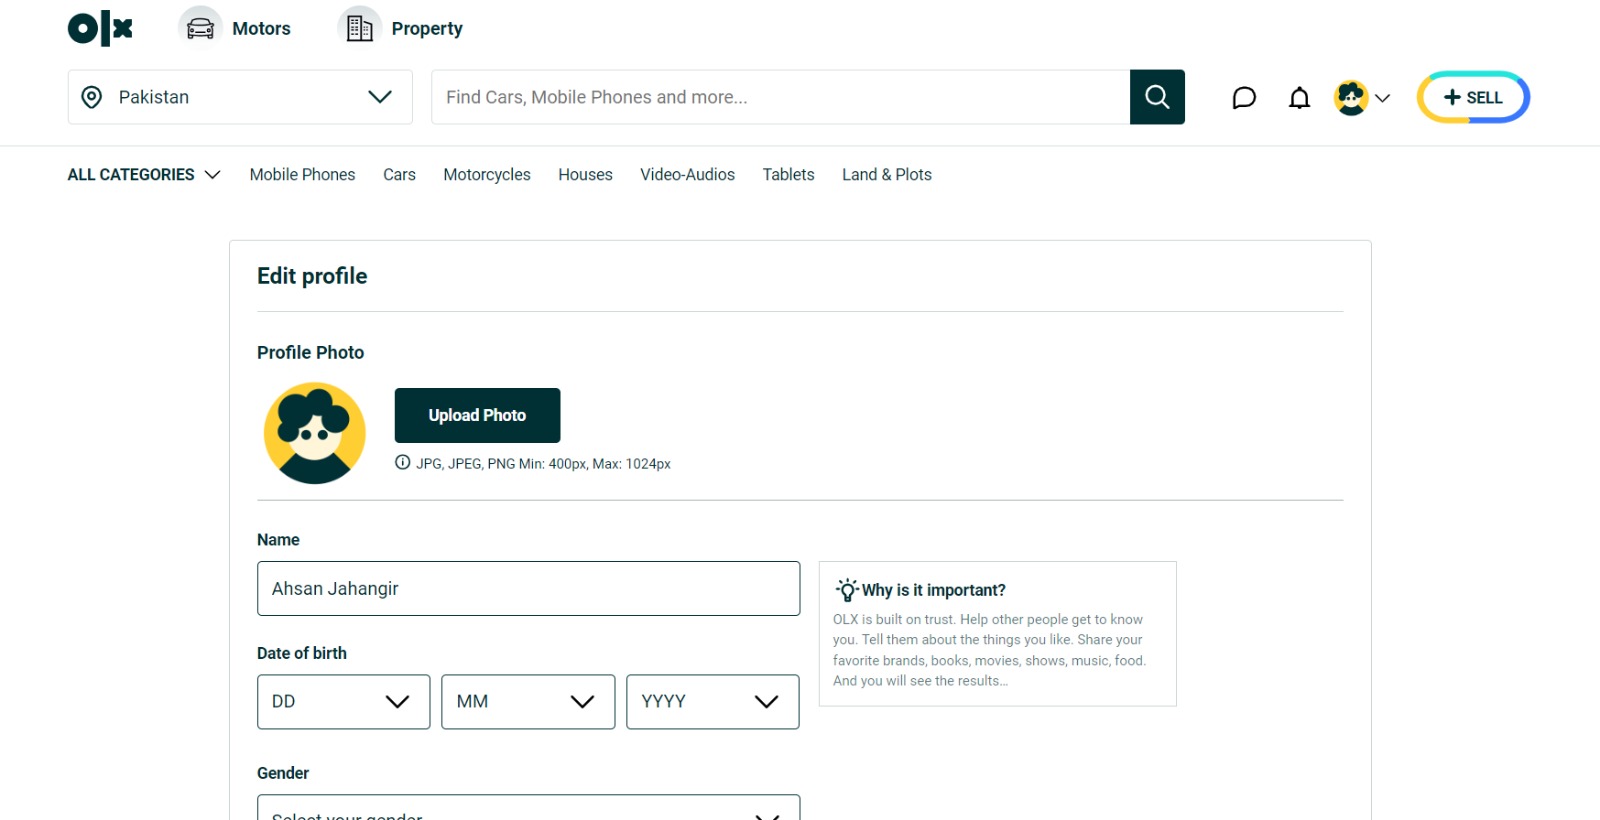Click the Upload Photo button

click(x=477, y=415)
